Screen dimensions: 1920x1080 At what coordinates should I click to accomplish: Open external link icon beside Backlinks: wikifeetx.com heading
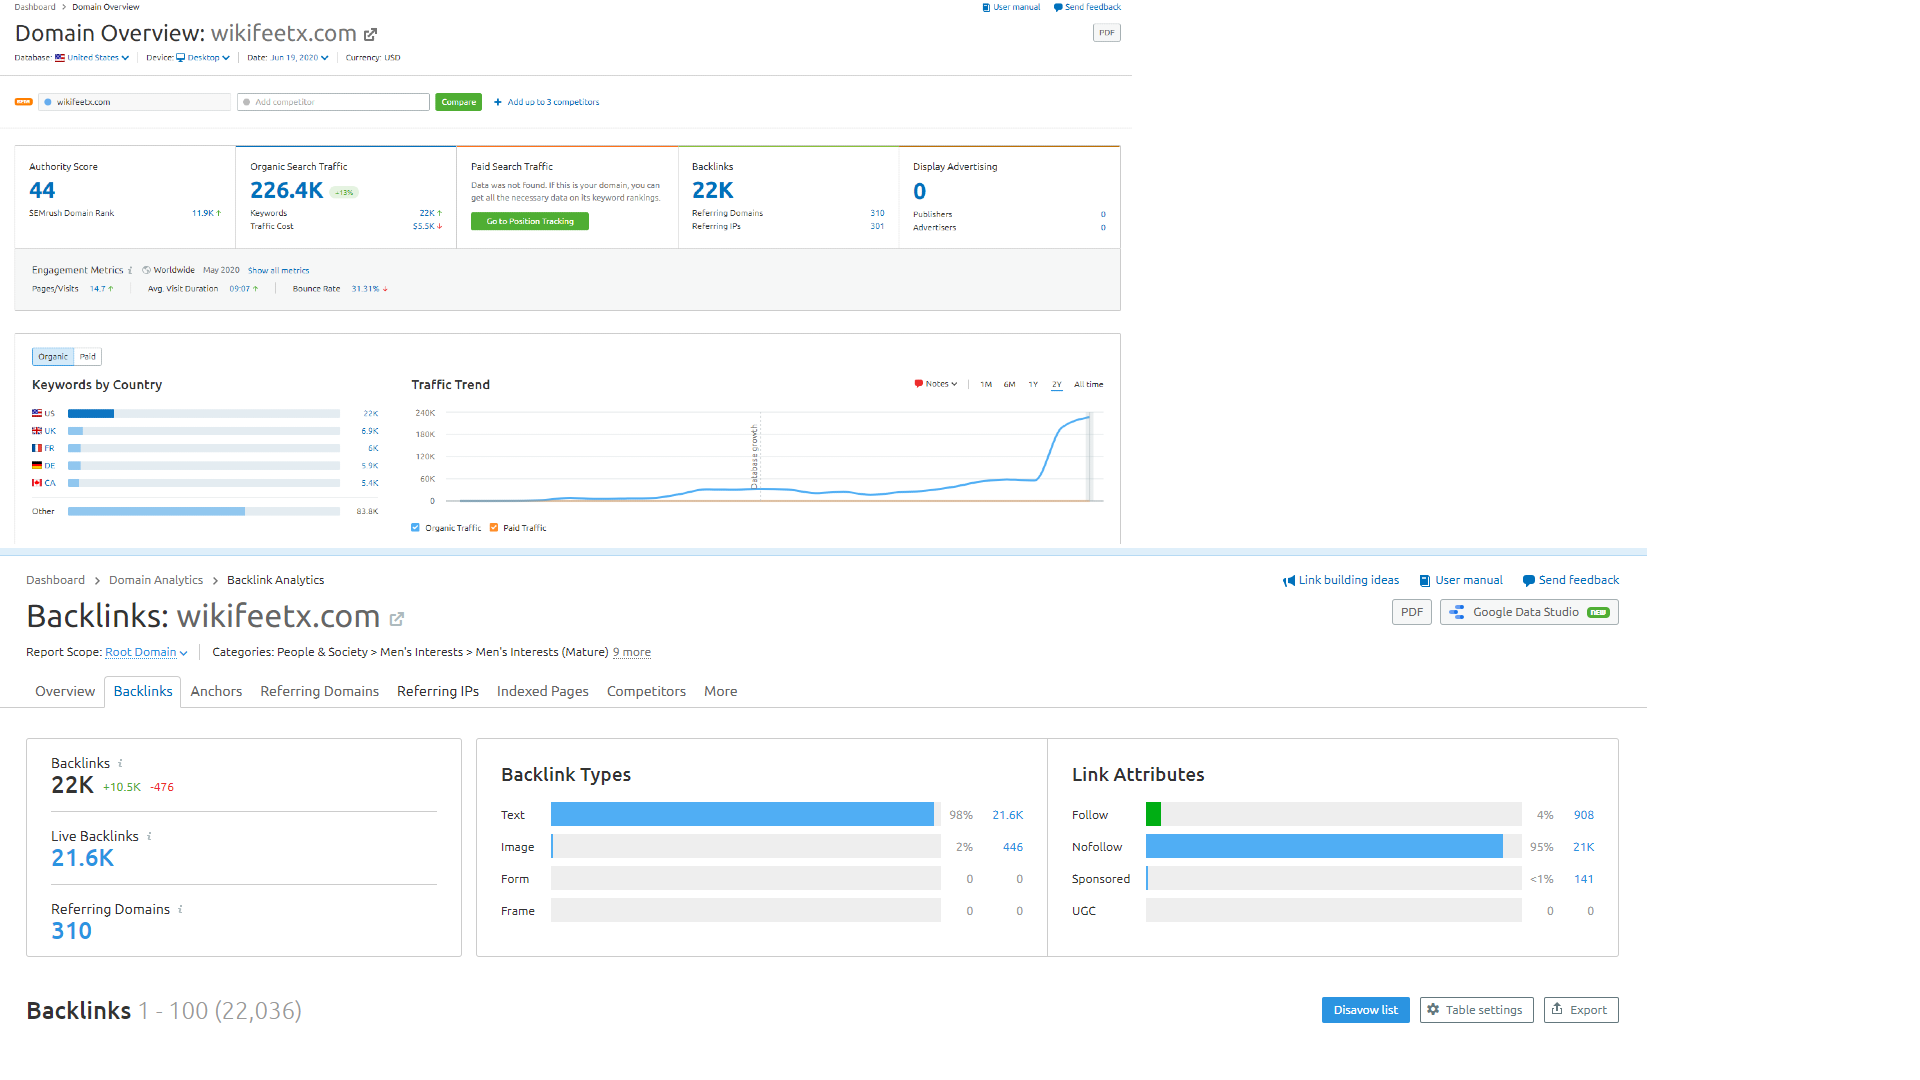pyautogui.click(x=396, y=619)
